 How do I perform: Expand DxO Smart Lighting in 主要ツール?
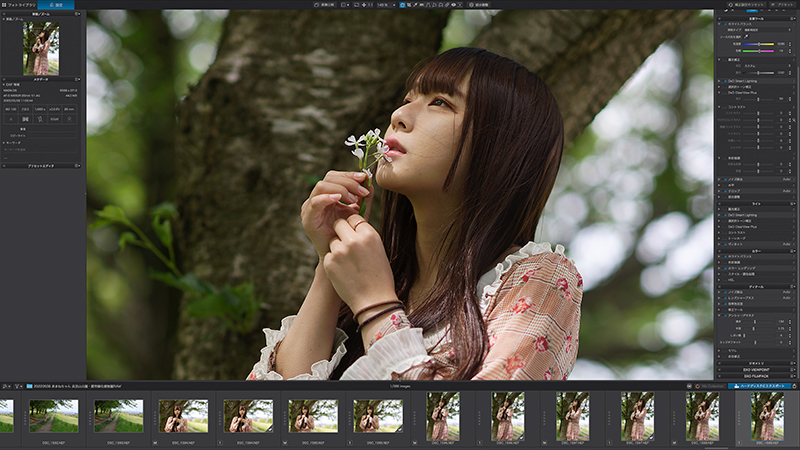tap(720, 81)
